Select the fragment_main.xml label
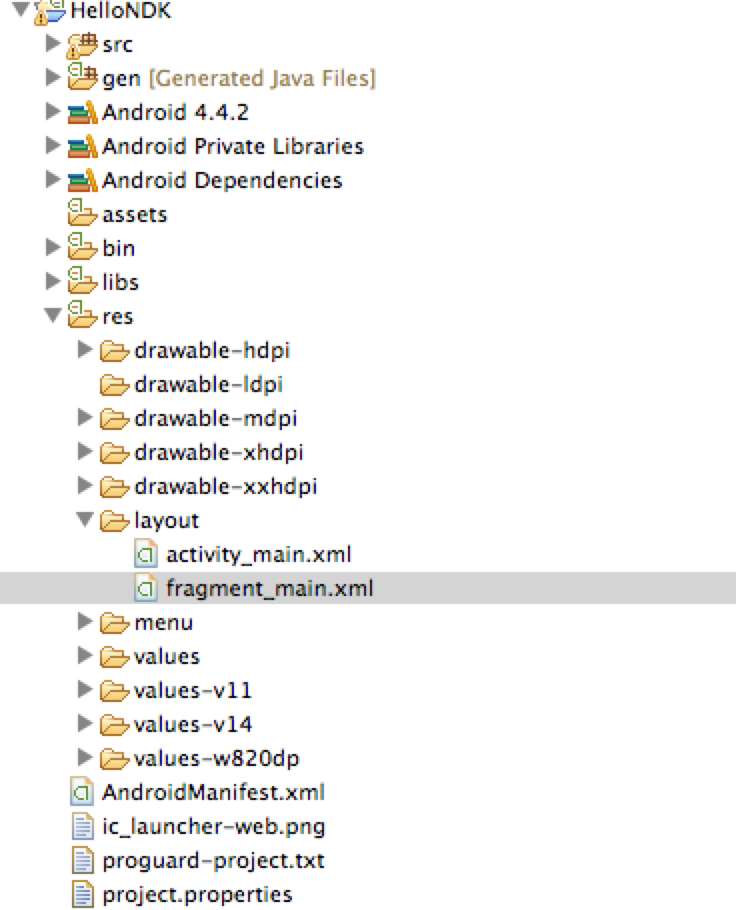Screen dimensions: 736x910 pyautogui.click(x=270, y=588)
